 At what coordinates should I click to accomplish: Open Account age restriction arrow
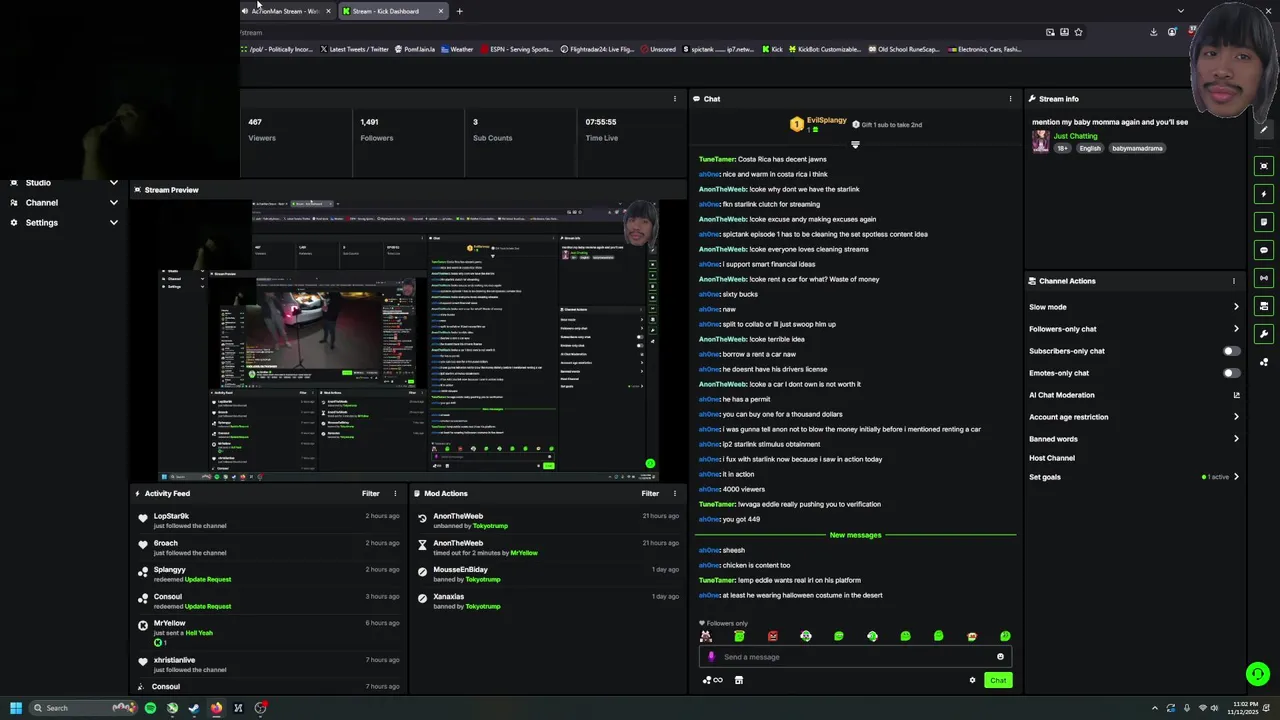1236,417
